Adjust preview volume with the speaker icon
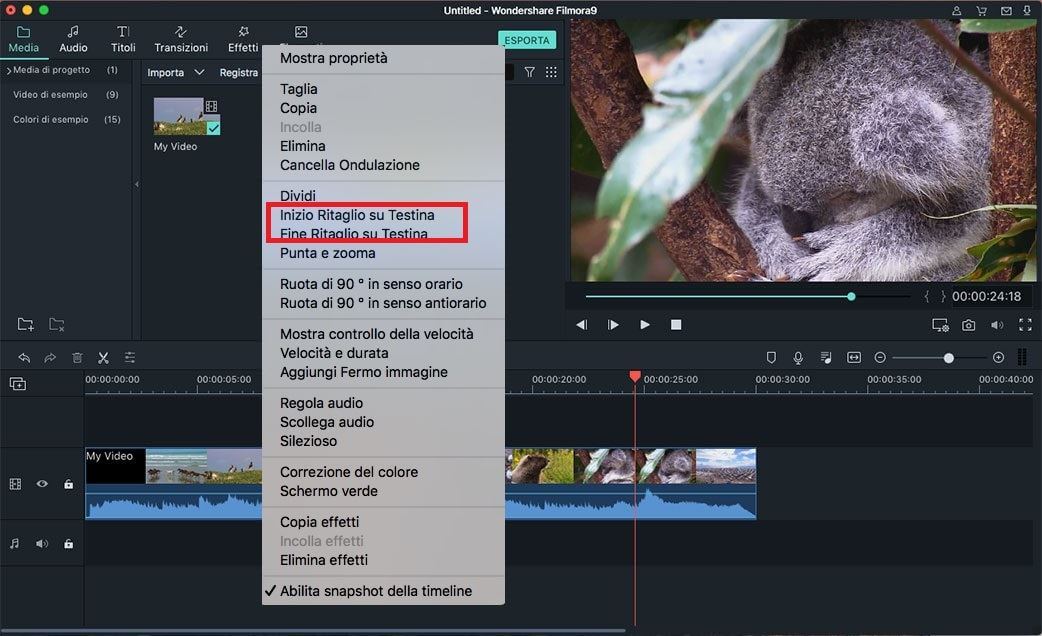1042x636 pixels. tap(997, 324)
